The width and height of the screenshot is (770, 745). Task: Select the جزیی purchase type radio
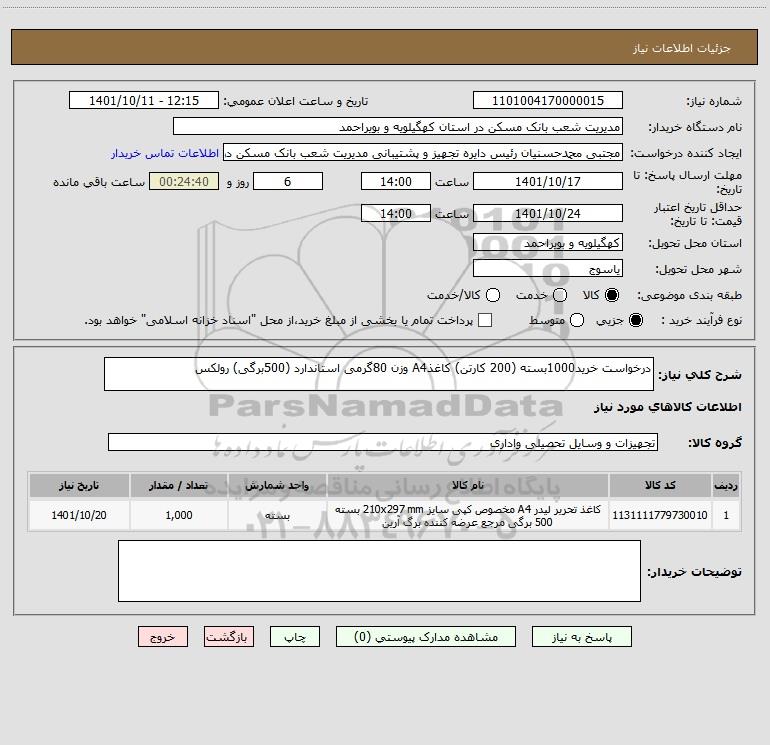coord(635,320)
